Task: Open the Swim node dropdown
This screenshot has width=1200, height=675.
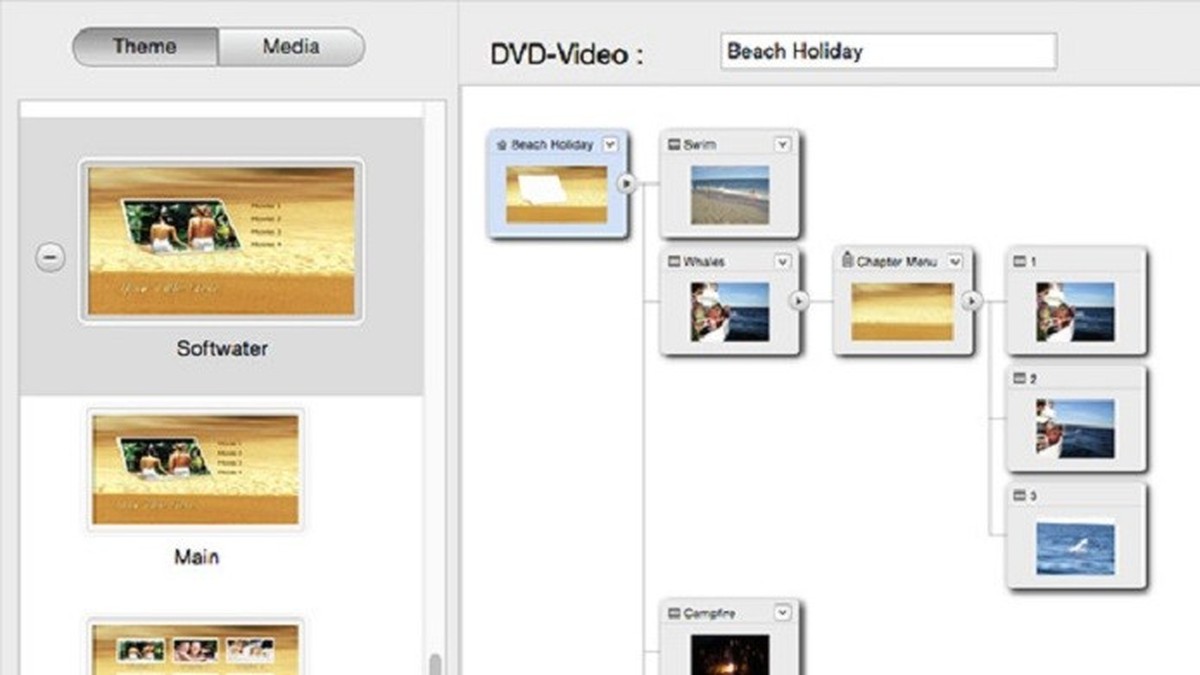Action: pyautogui.click(x=781, y=143)
